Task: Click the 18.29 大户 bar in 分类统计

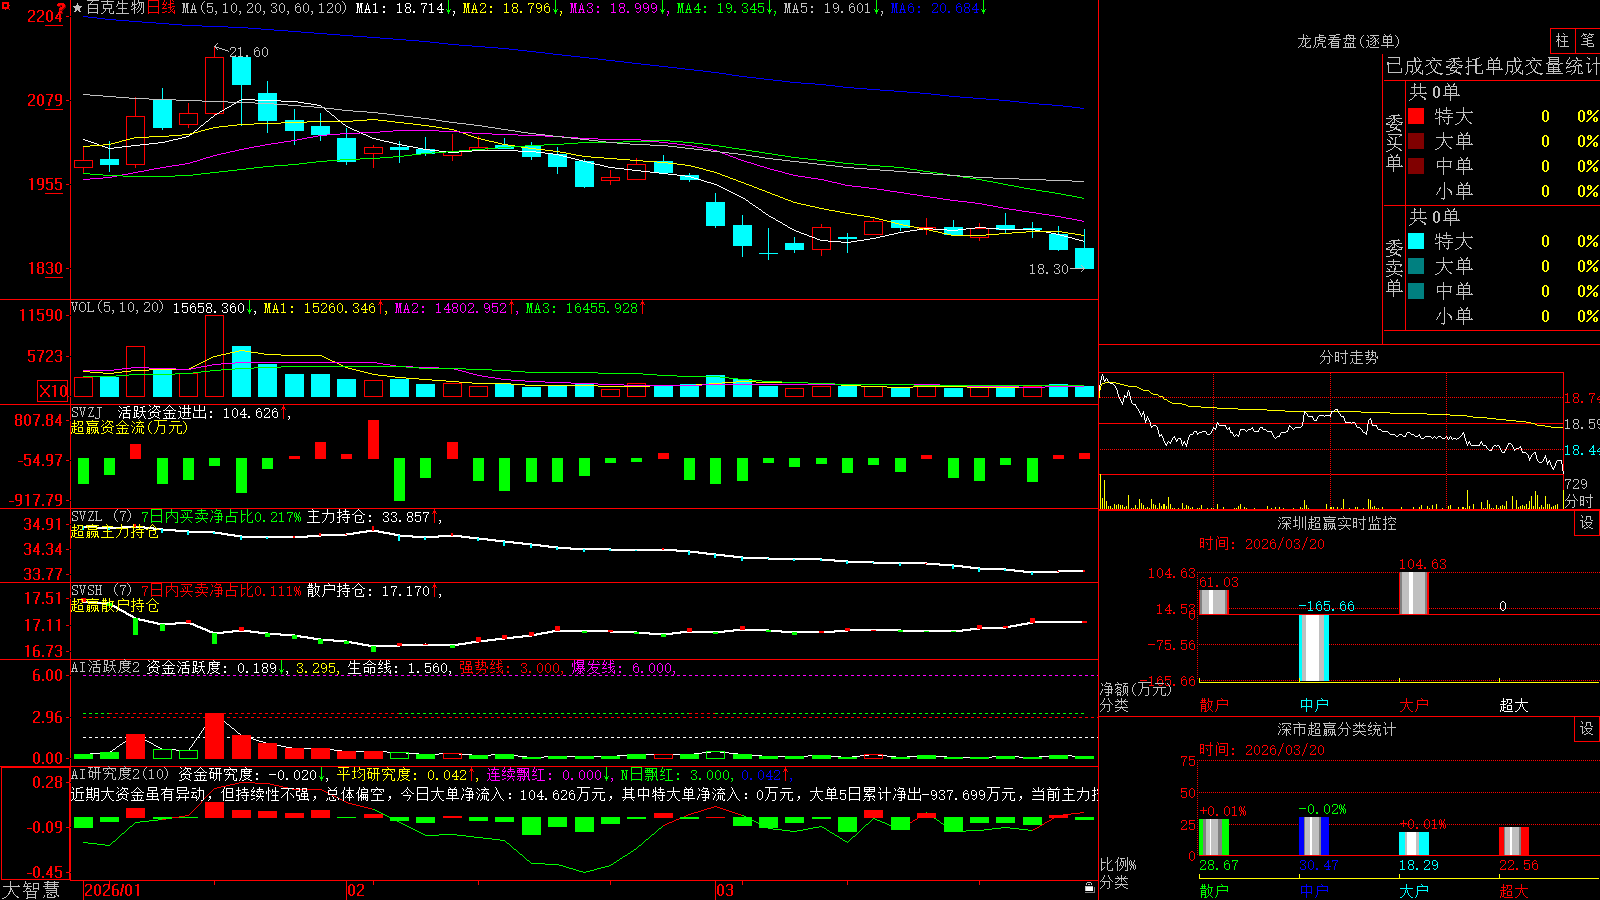Action: point(1413,844)
